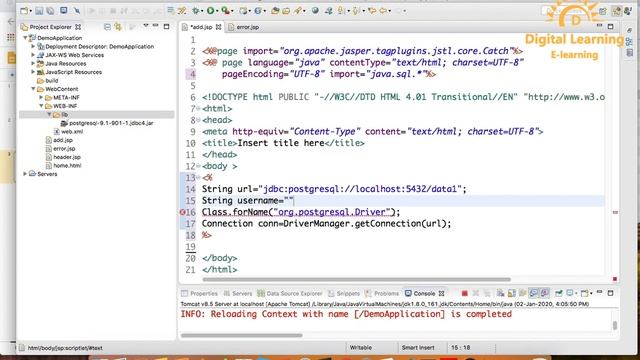Click the Next Annotation arrow icon
This screenshot has width=640, height=360.
coord(341,11)
